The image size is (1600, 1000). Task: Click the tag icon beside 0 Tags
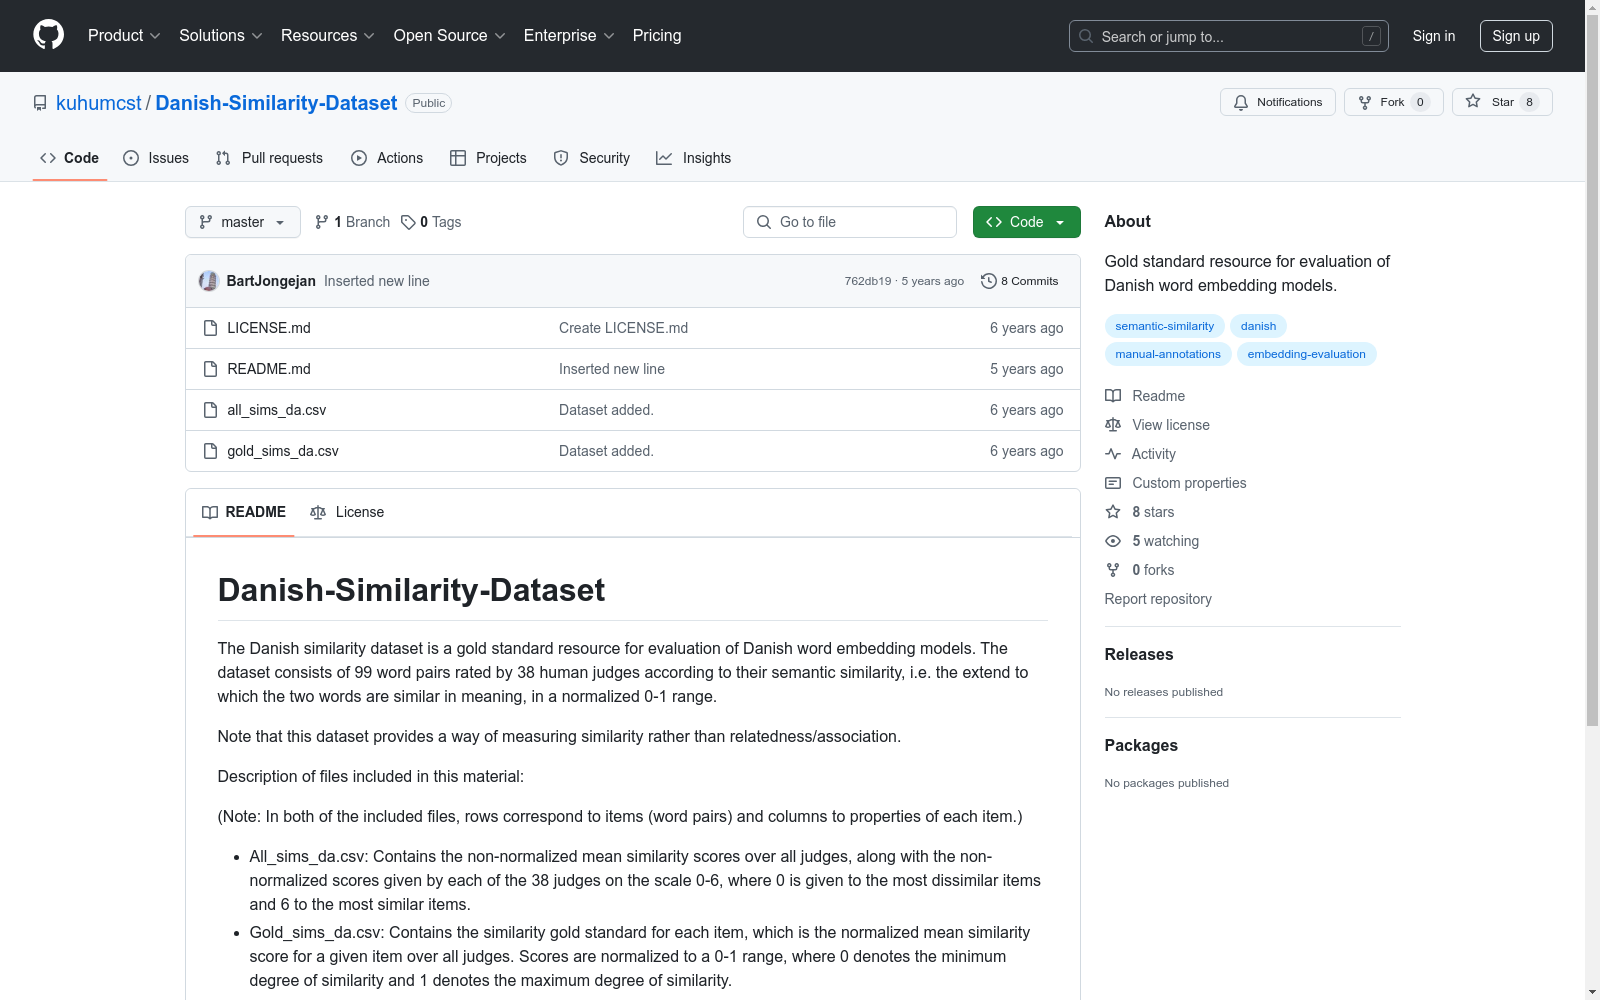point(408,222)
